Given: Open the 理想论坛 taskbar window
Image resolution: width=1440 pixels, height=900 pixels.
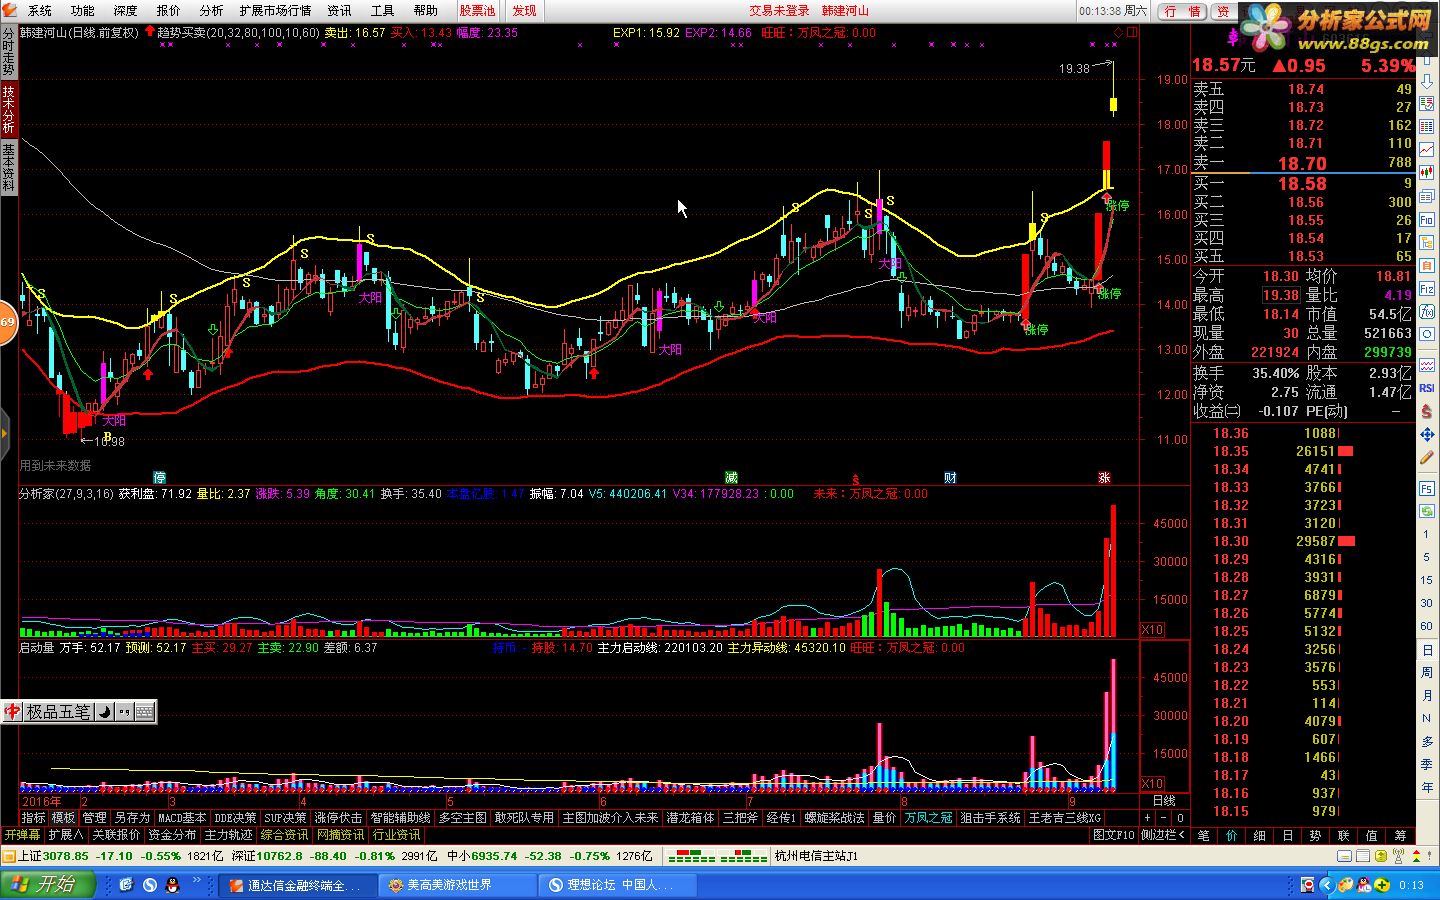Looking at the screenshot, I should (x=619, y=885).
